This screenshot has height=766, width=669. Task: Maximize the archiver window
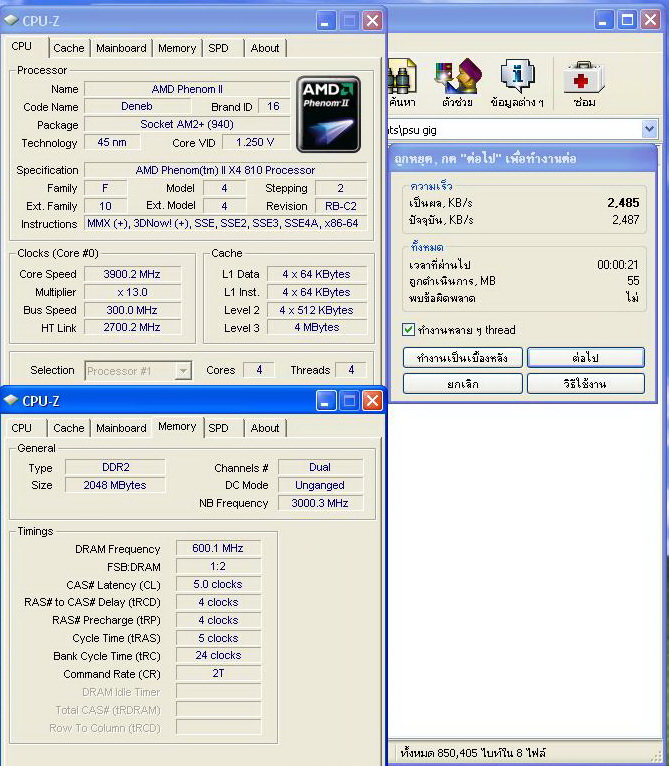click(x=627, y=20)
